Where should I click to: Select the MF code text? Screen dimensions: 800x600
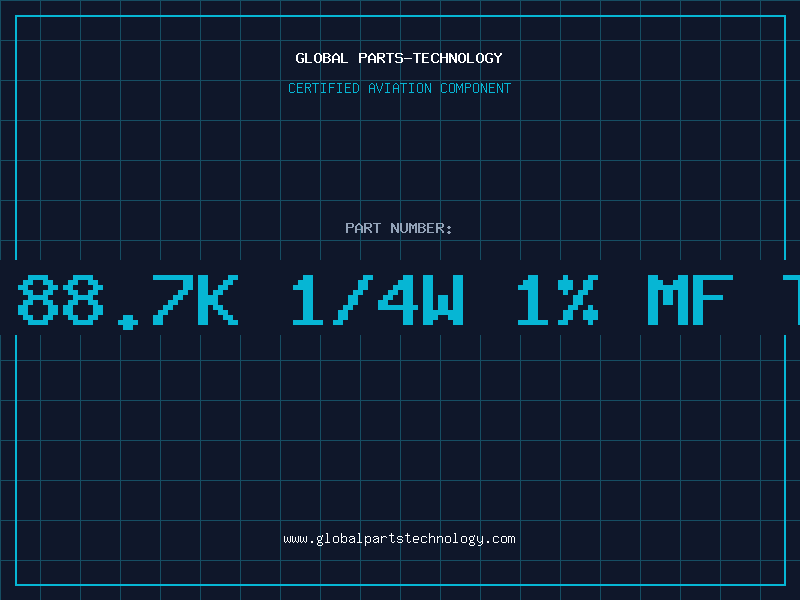690,301
